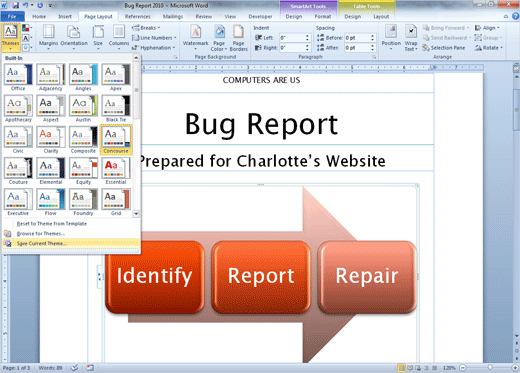Viewport: 520px width, 373px height.
Task: Open the Selection Pane
Action: tap(444, 48)
